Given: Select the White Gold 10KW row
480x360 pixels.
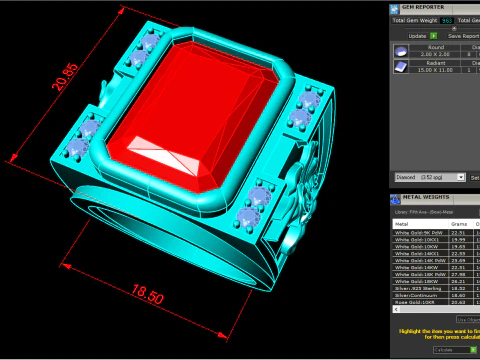Looking at the screenshot, I should click(436, 247).
